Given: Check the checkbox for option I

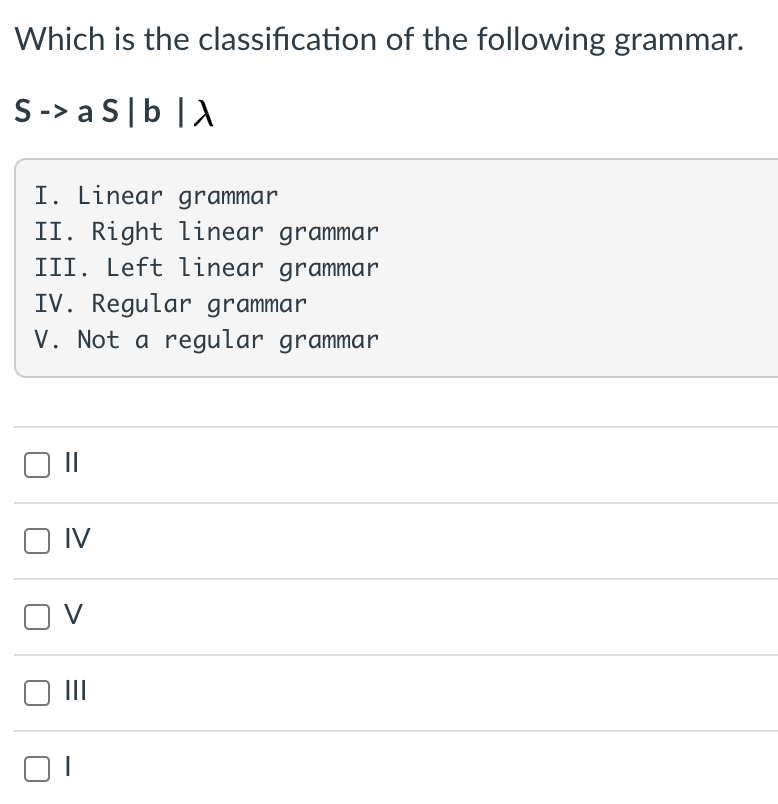Looking at the screenshot, I should (36, 768).
